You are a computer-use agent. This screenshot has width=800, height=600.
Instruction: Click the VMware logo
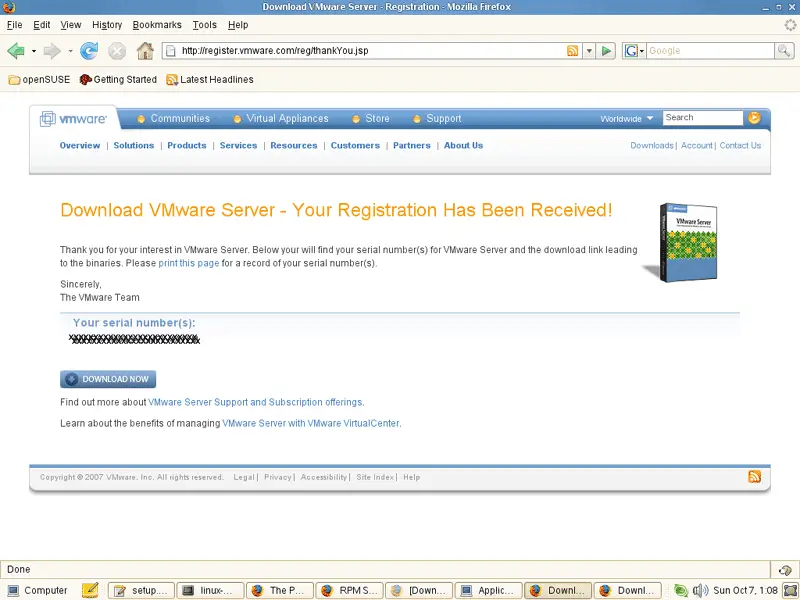coord(73,119)
